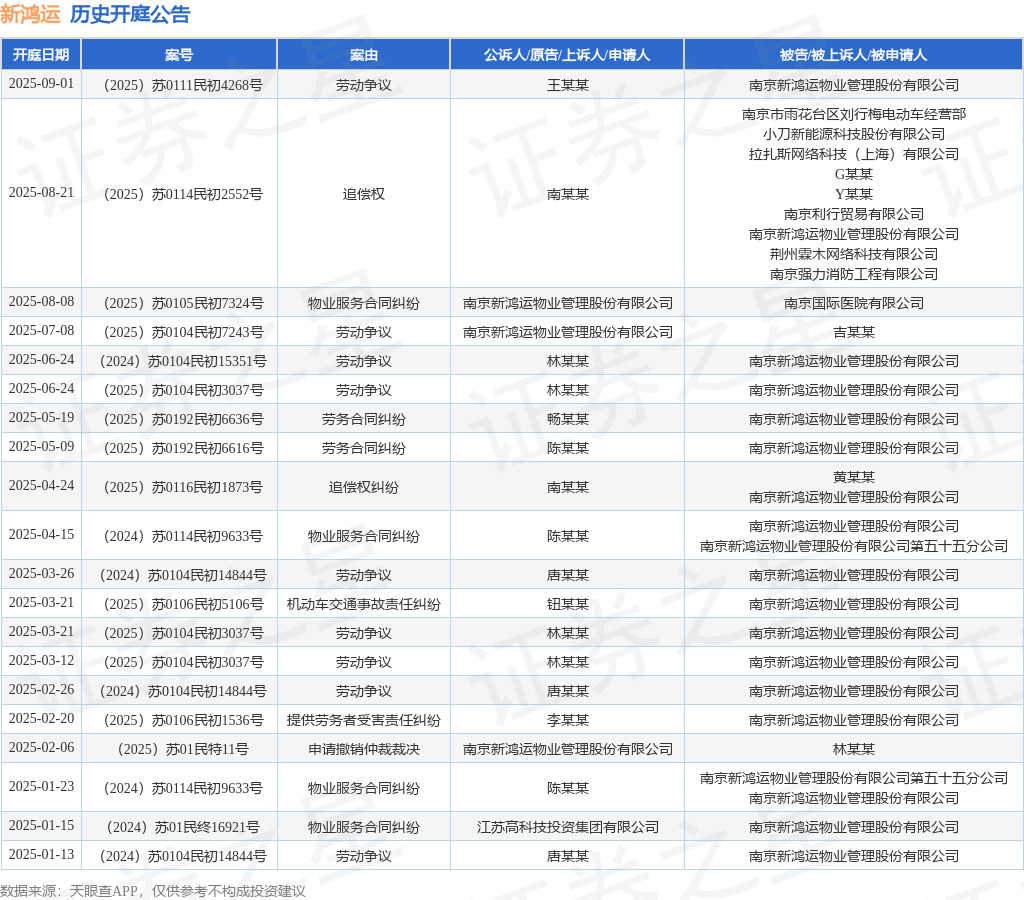1024x900 pixels.
Task: Select the date 2025-09-01
Action: 41,84
